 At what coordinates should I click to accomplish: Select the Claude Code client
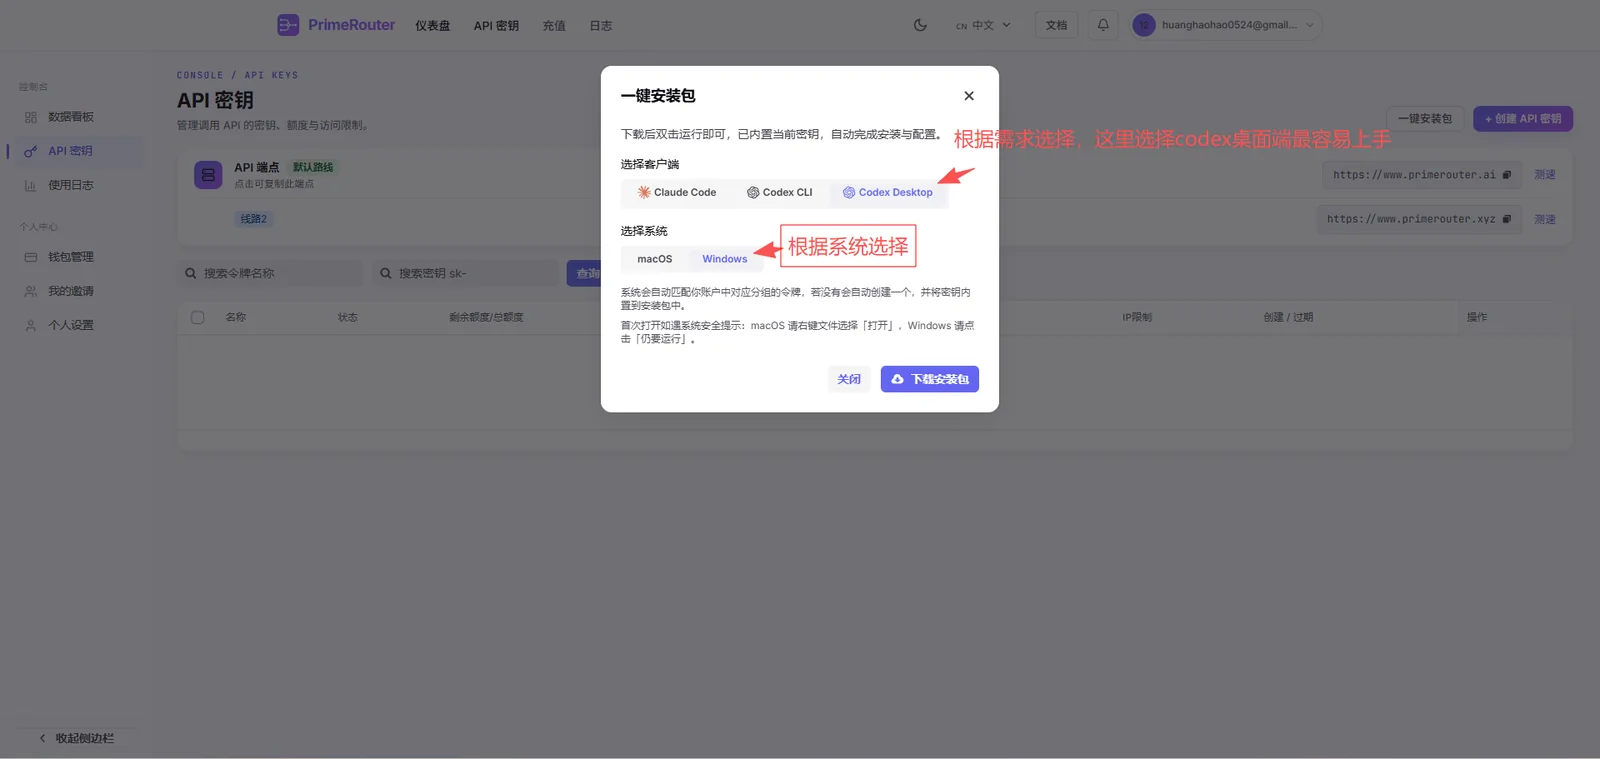(x=677, y=192)
